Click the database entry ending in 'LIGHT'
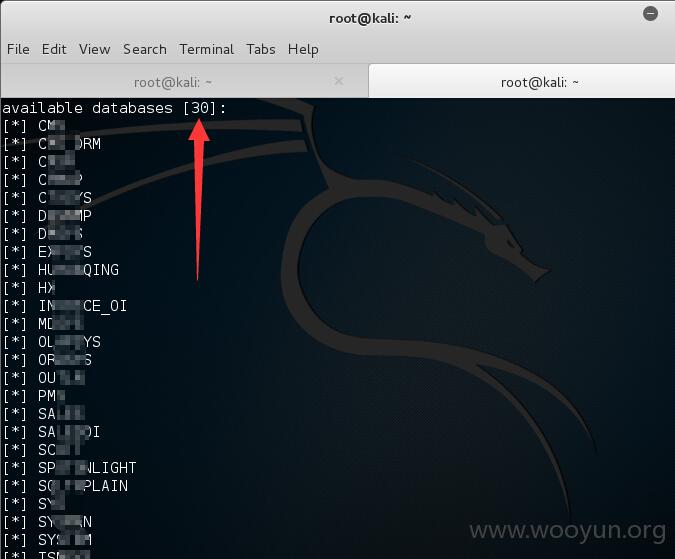Image resolution: width=675 pixels, height=559 pixels. 70,468
